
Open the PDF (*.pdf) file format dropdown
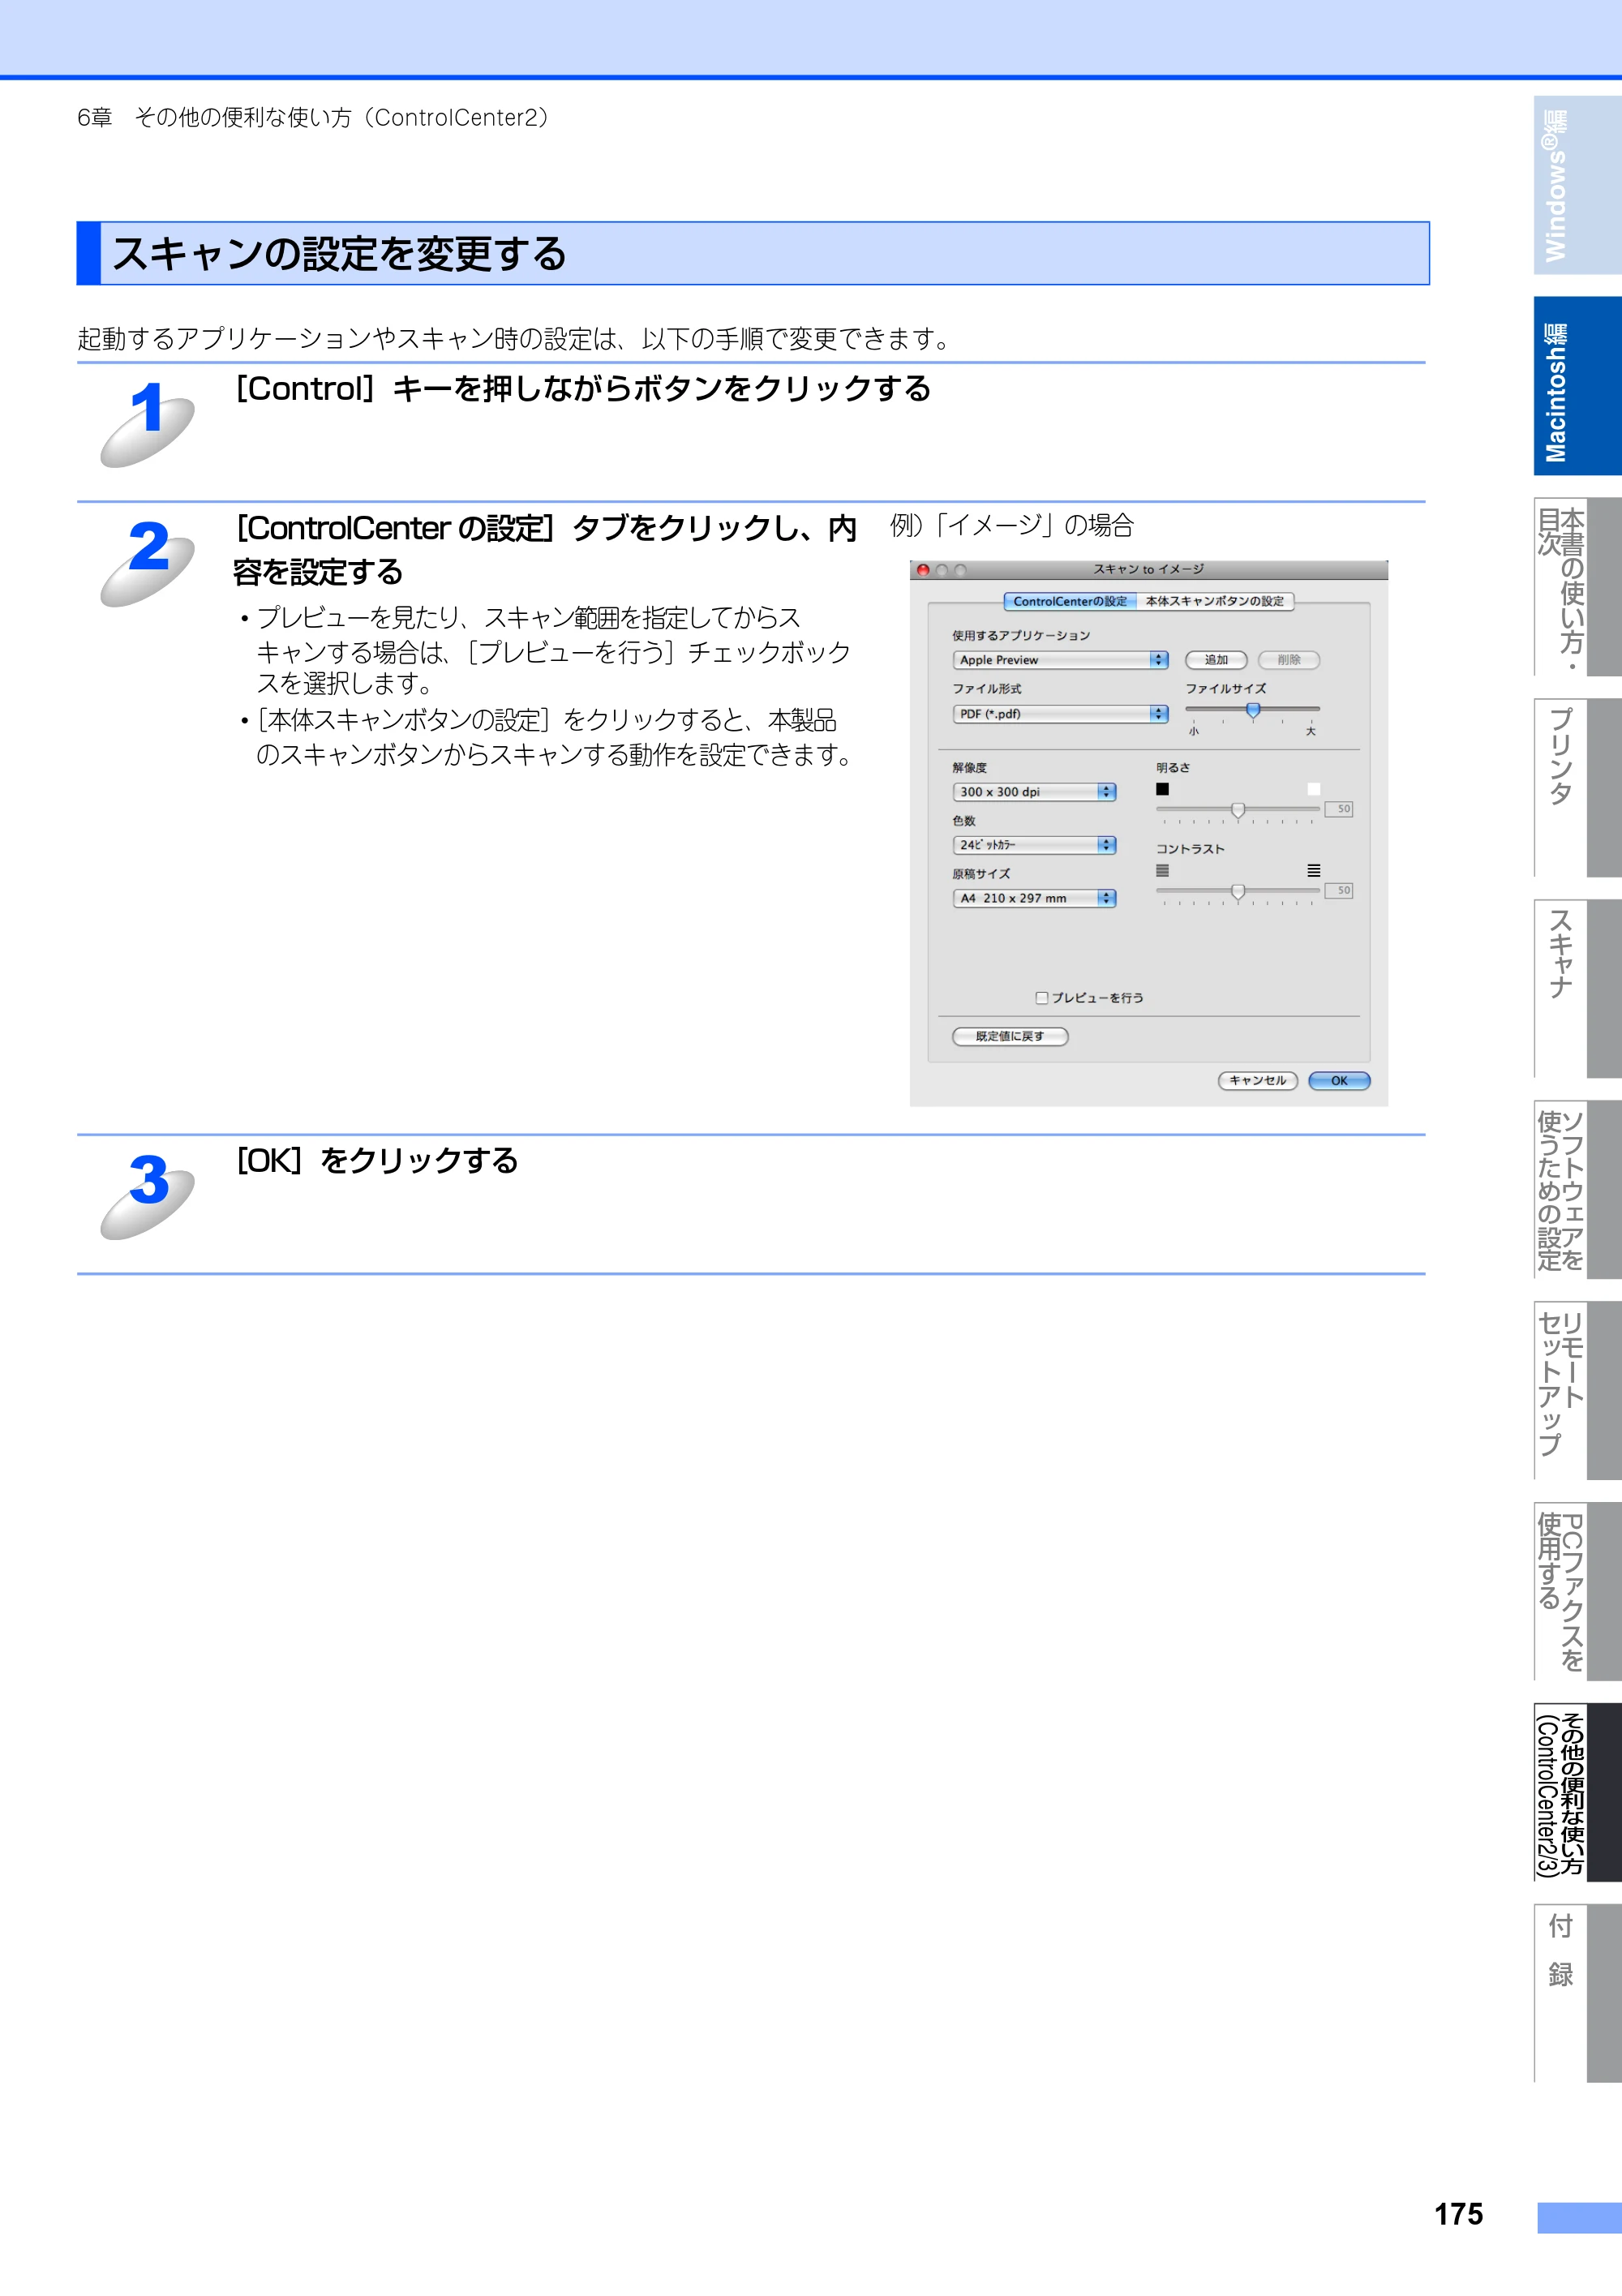click(1060, 714)
